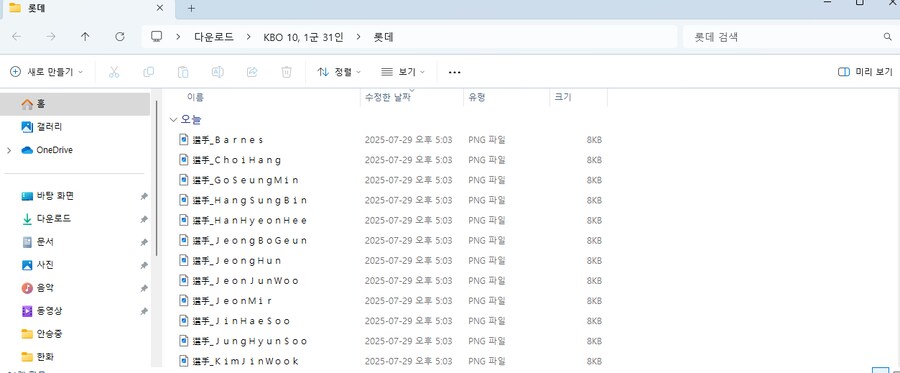900x373 pixels.
Task: Click 롯데 in the address breadcrumb
Action: [x=383, y=37]
